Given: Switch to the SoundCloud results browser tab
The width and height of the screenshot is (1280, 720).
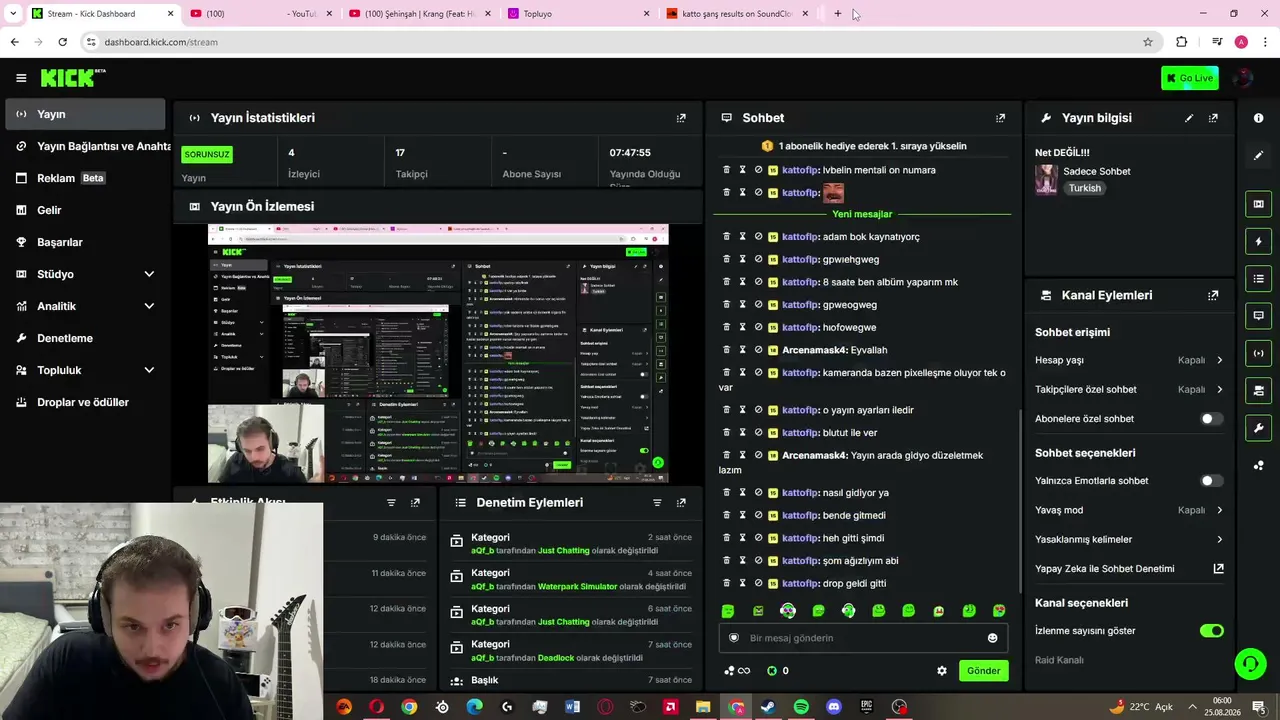Looking at the screenshot, I should [738, 14].
